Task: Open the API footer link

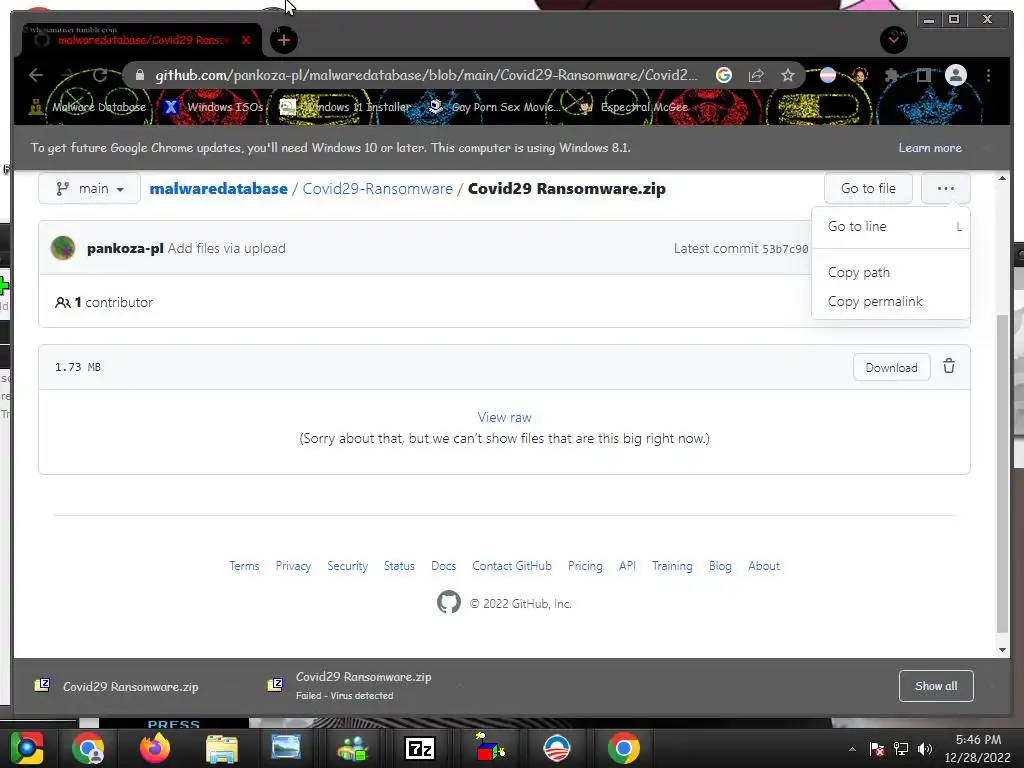Action: (x=628, y=566)
